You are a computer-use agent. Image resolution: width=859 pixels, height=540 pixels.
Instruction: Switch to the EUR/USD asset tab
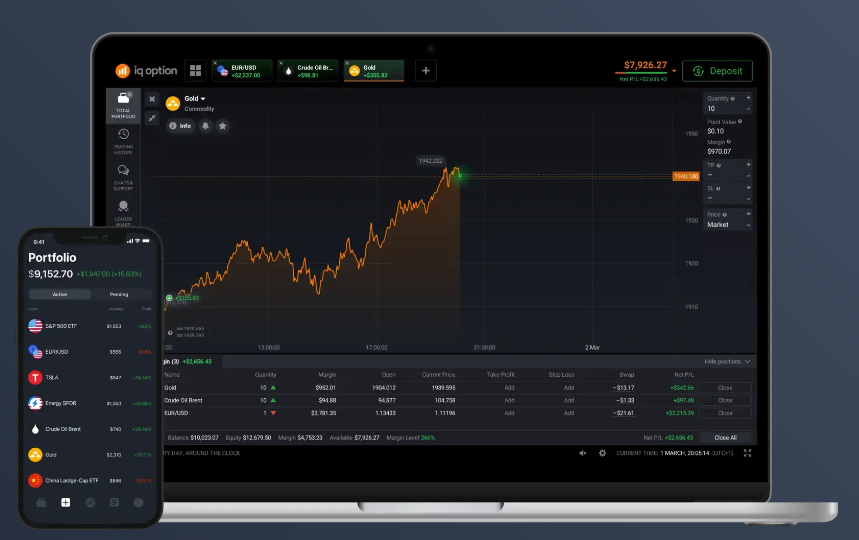click(x=241, y=71)
